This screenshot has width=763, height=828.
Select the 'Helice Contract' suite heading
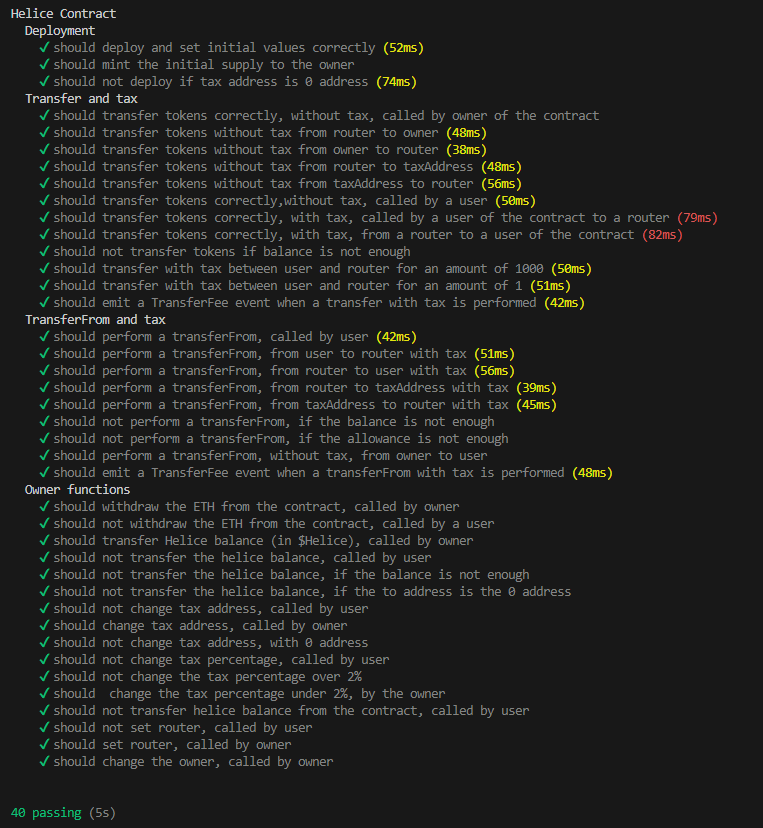(x=63, y=14)
